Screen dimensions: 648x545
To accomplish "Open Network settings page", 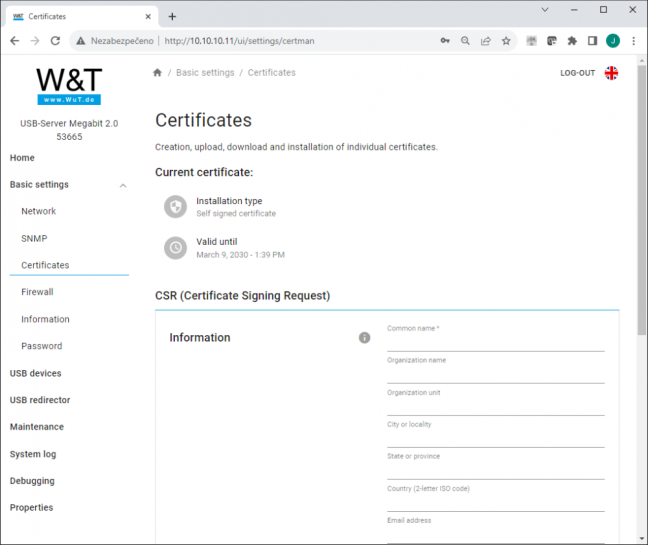I will (x=38, y=211).
